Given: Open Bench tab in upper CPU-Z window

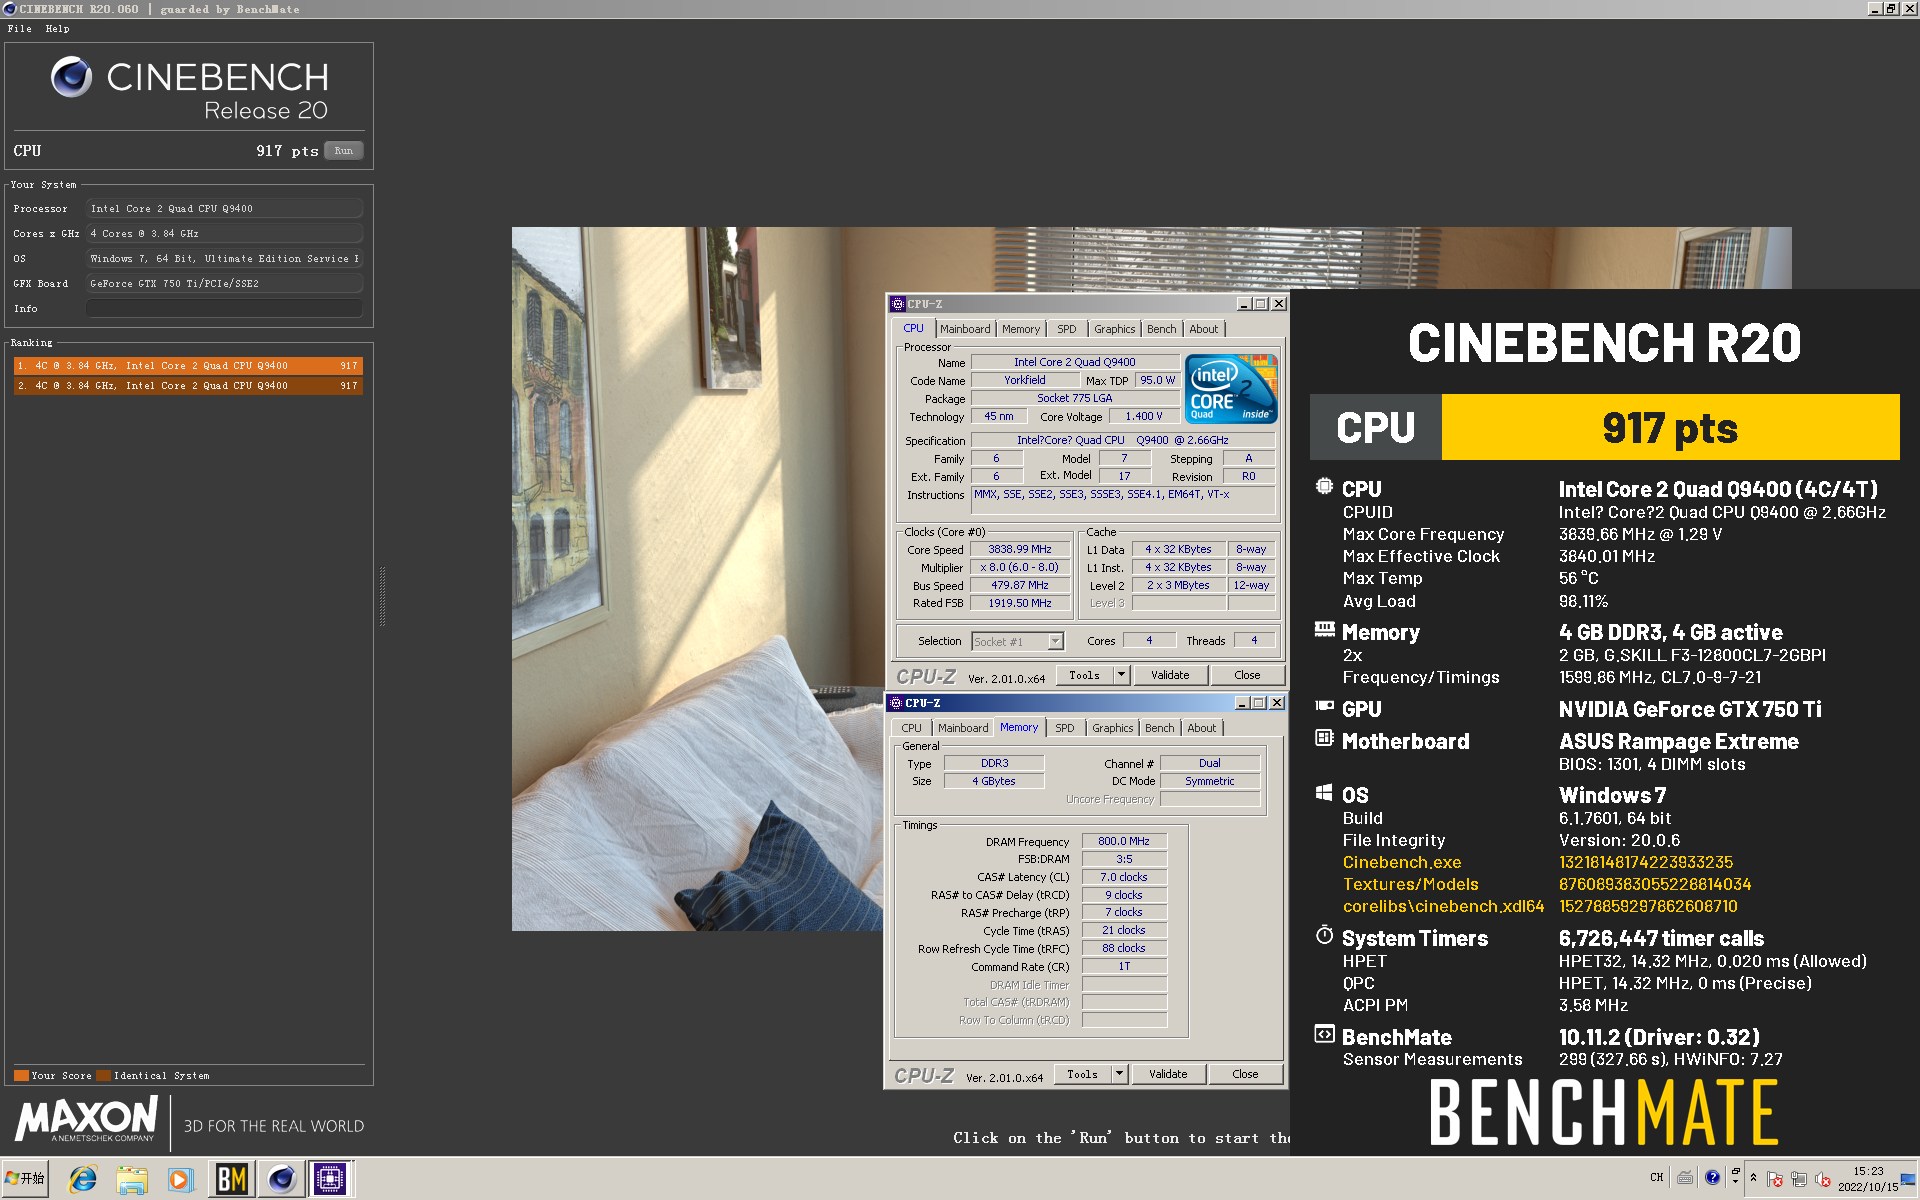Looking at the screenshot, I should click(x=1161, y=329).
